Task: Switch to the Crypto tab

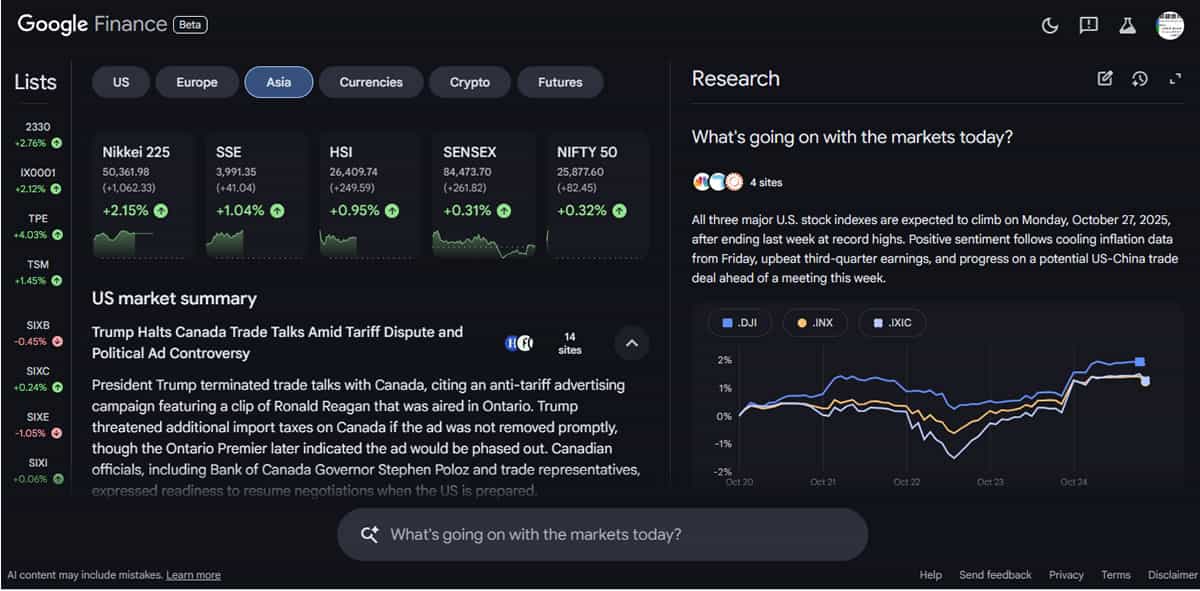Action: point(470,82)
